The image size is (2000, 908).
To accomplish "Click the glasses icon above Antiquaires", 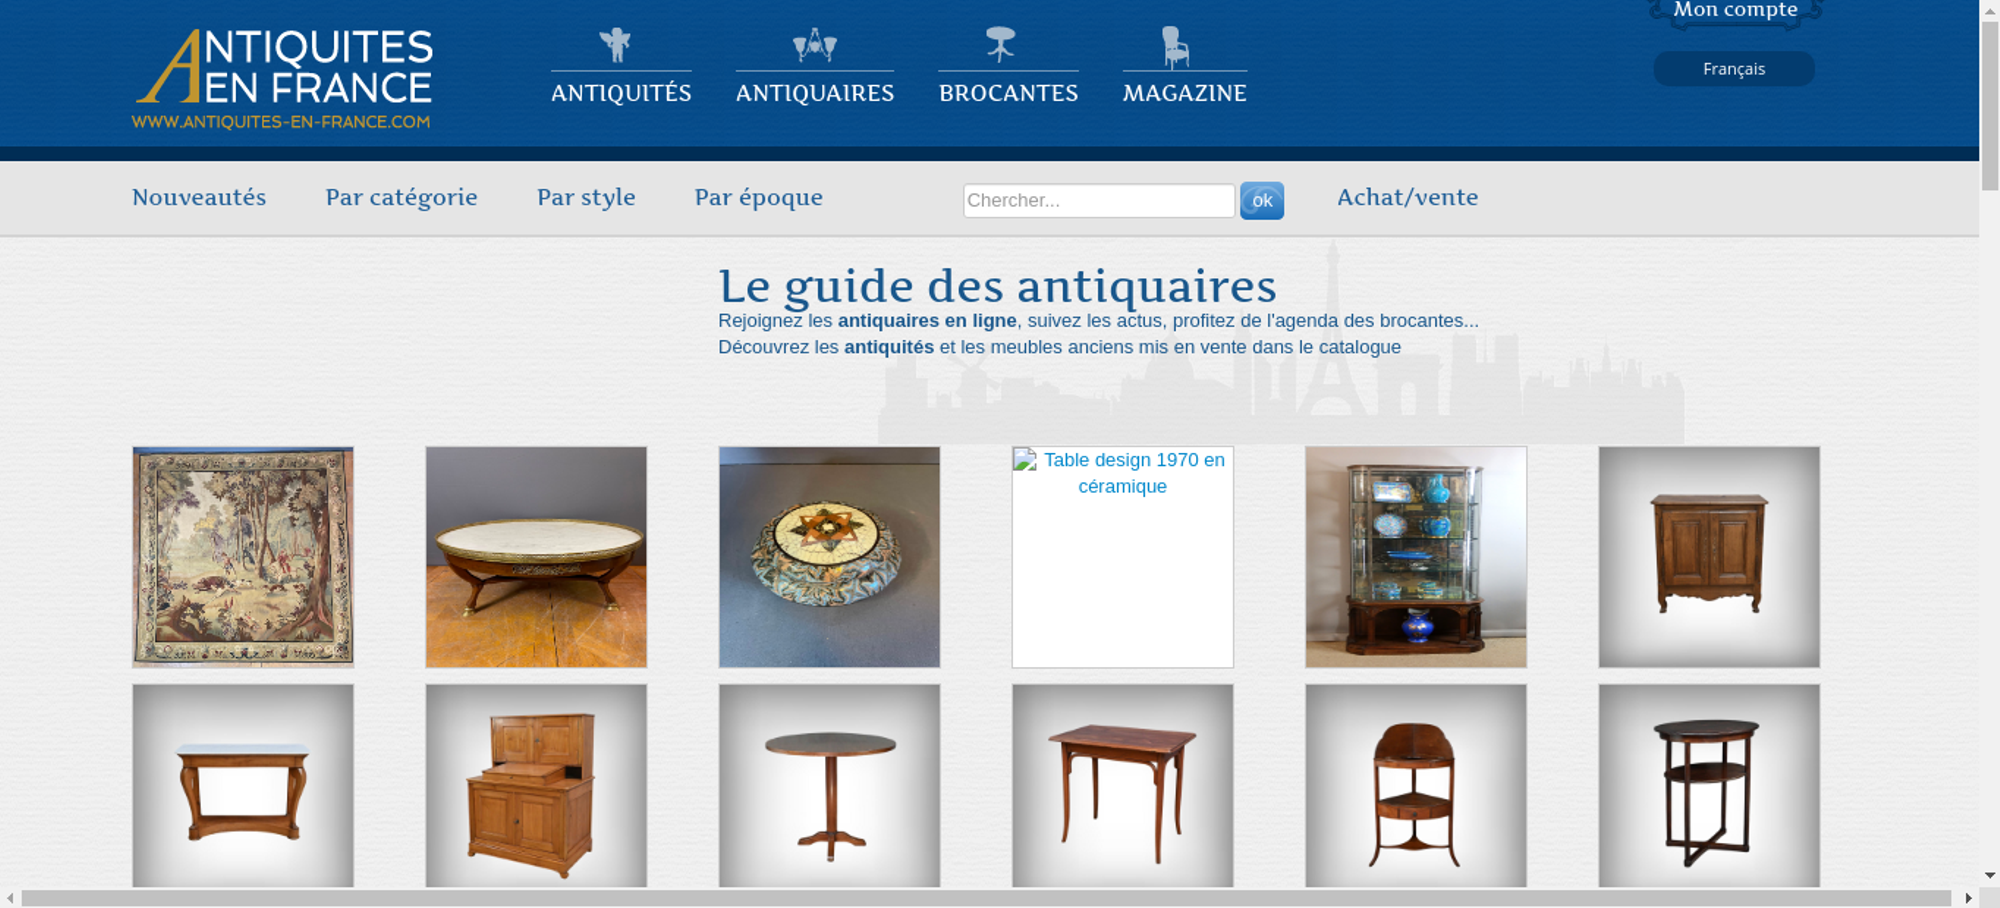I will [x=814, y=45].
